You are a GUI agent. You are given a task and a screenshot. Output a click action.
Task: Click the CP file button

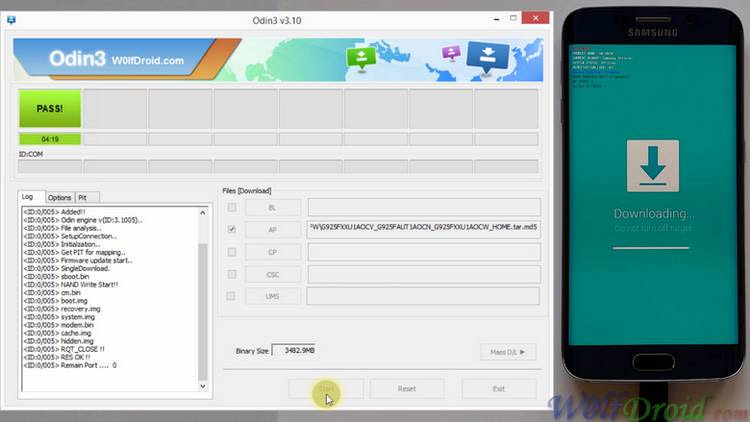coord(273,252)
